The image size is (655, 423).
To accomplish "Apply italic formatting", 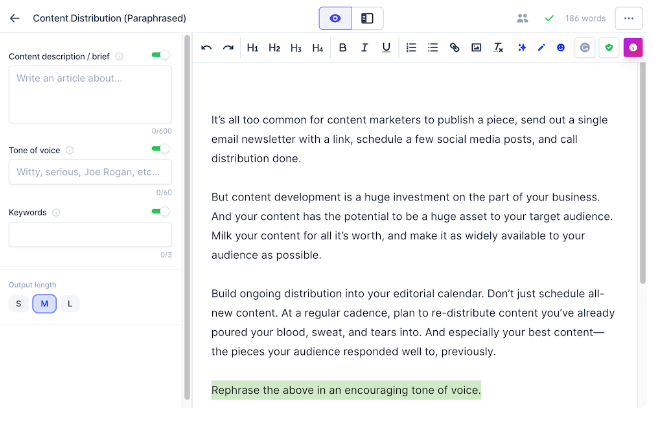I will tap(364, 48).
